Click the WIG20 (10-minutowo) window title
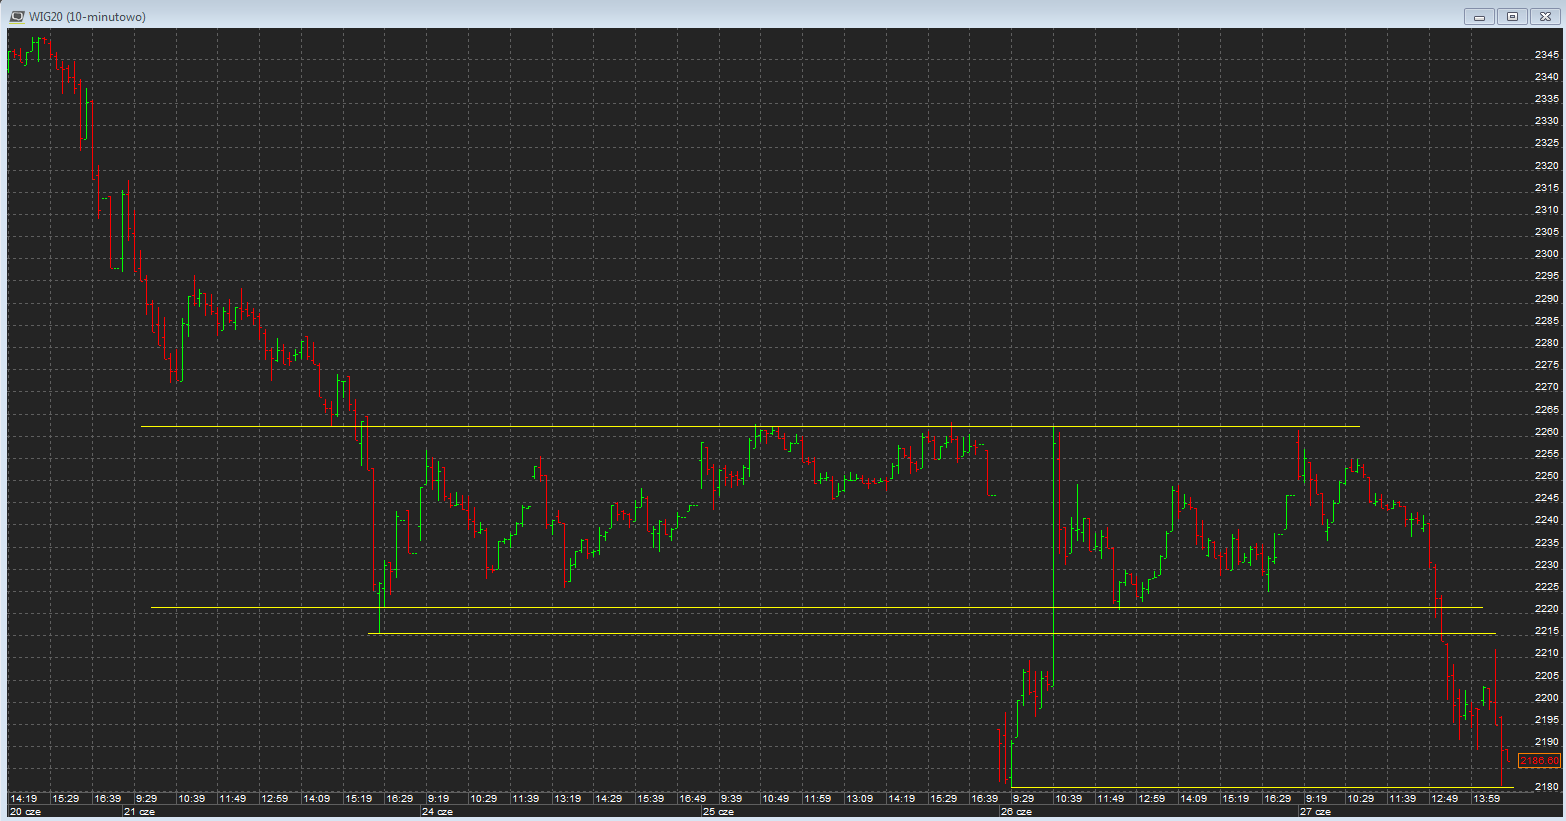The width and height of the screenshot is (1566, 821). pos(87,16)
